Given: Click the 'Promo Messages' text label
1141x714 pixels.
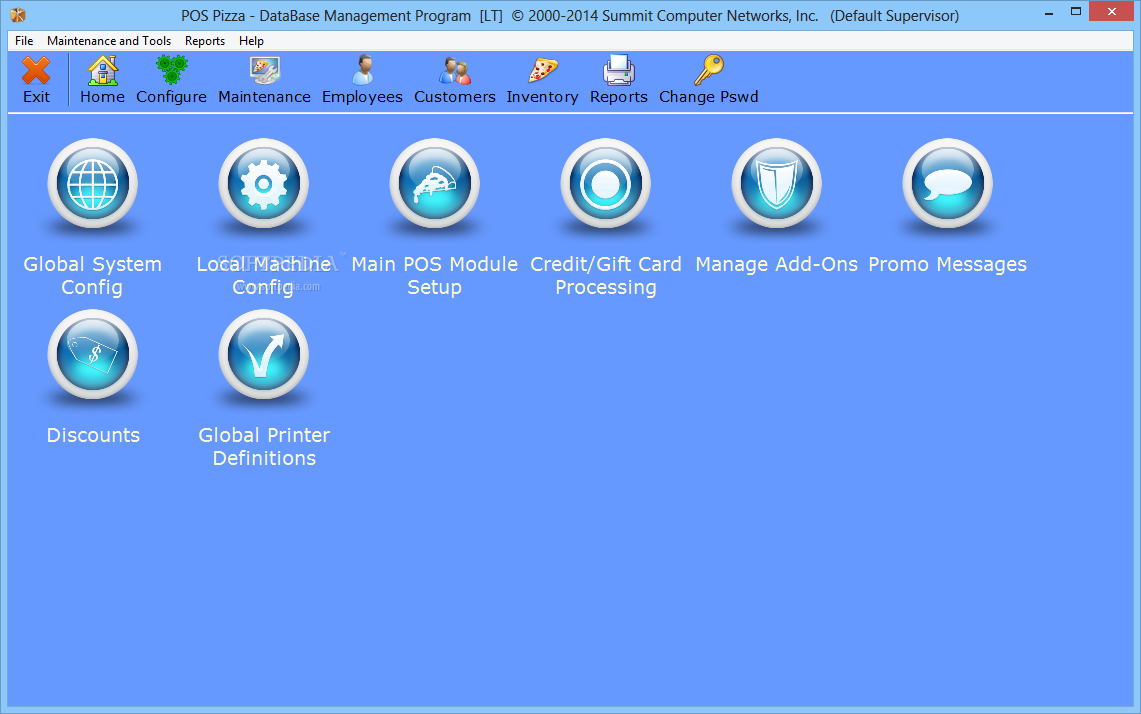Looking at the screenshot, I should click(x=947, y=264).
